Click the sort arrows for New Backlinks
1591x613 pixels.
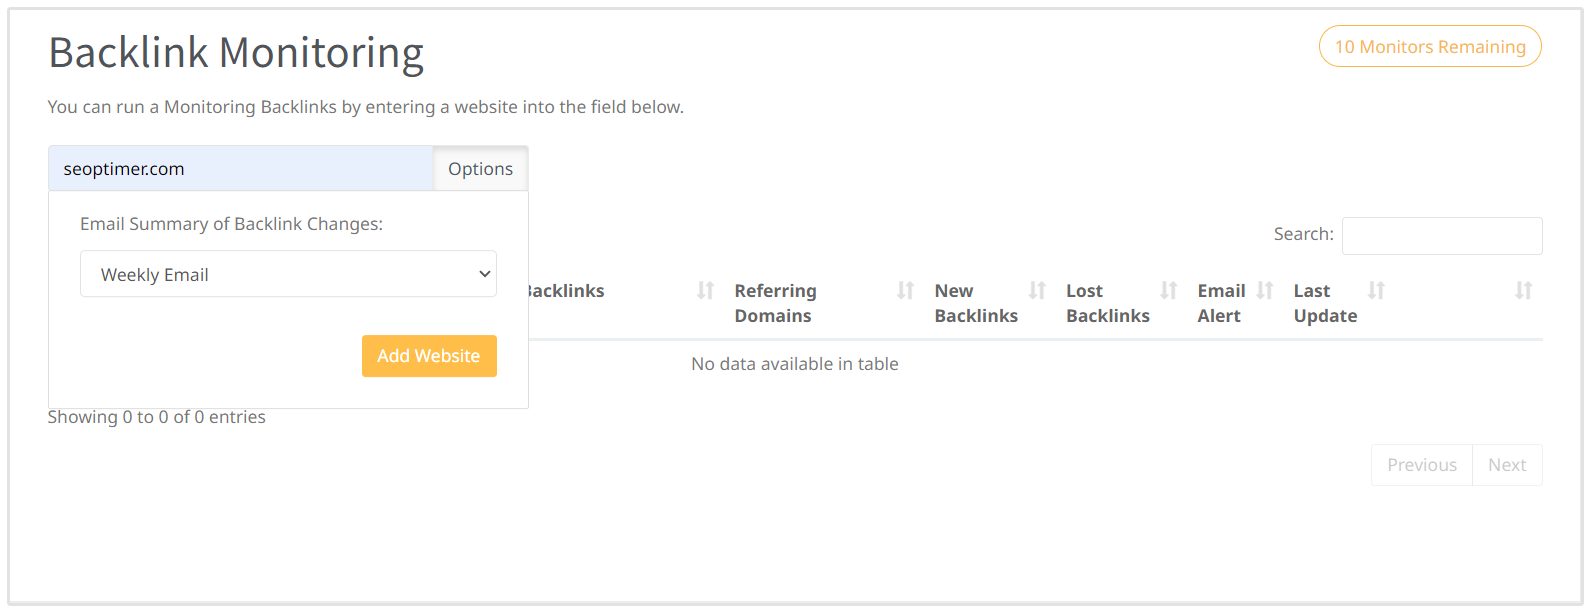click(x=1037, y=291)
